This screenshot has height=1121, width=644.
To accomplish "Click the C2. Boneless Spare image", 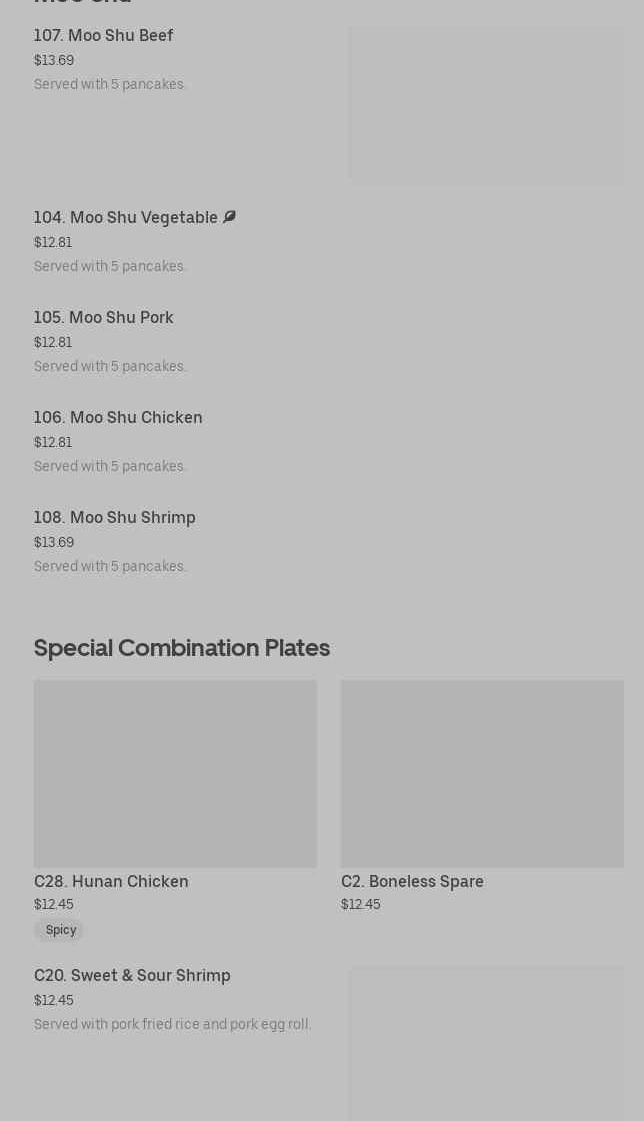I will pyautogui.click(x=482, y=774).
